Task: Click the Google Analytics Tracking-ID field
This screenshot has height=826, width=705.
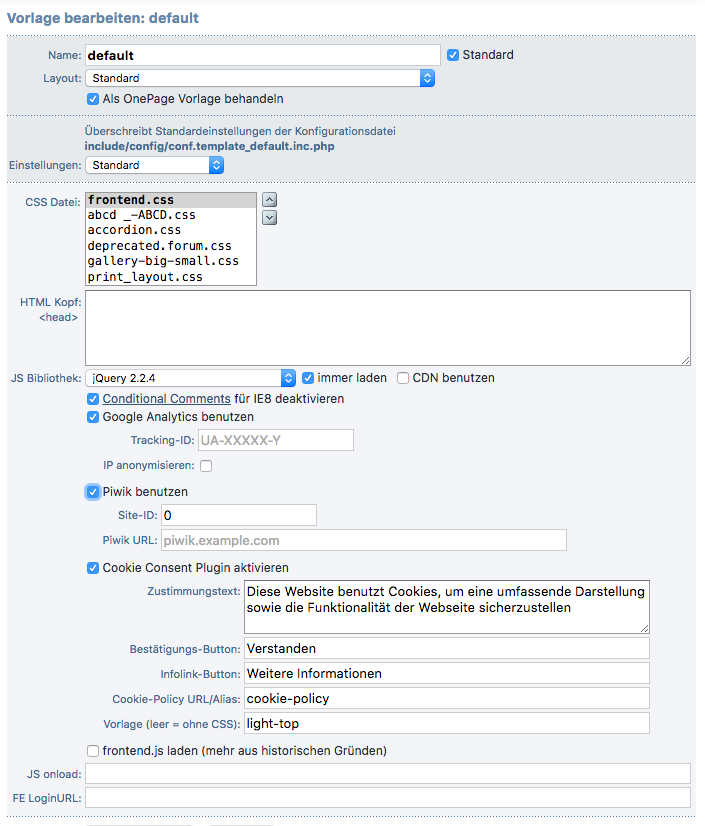Action: pos(275,440)
